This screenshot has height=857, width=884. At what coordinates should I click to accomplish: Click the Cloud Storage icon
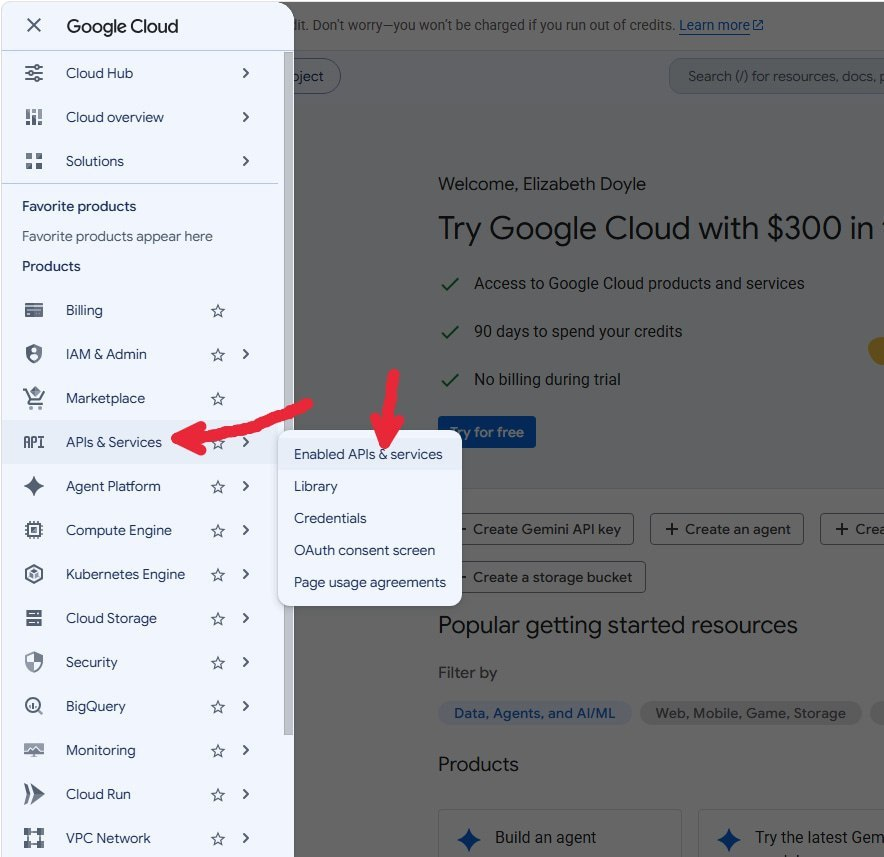click(34, 618)
